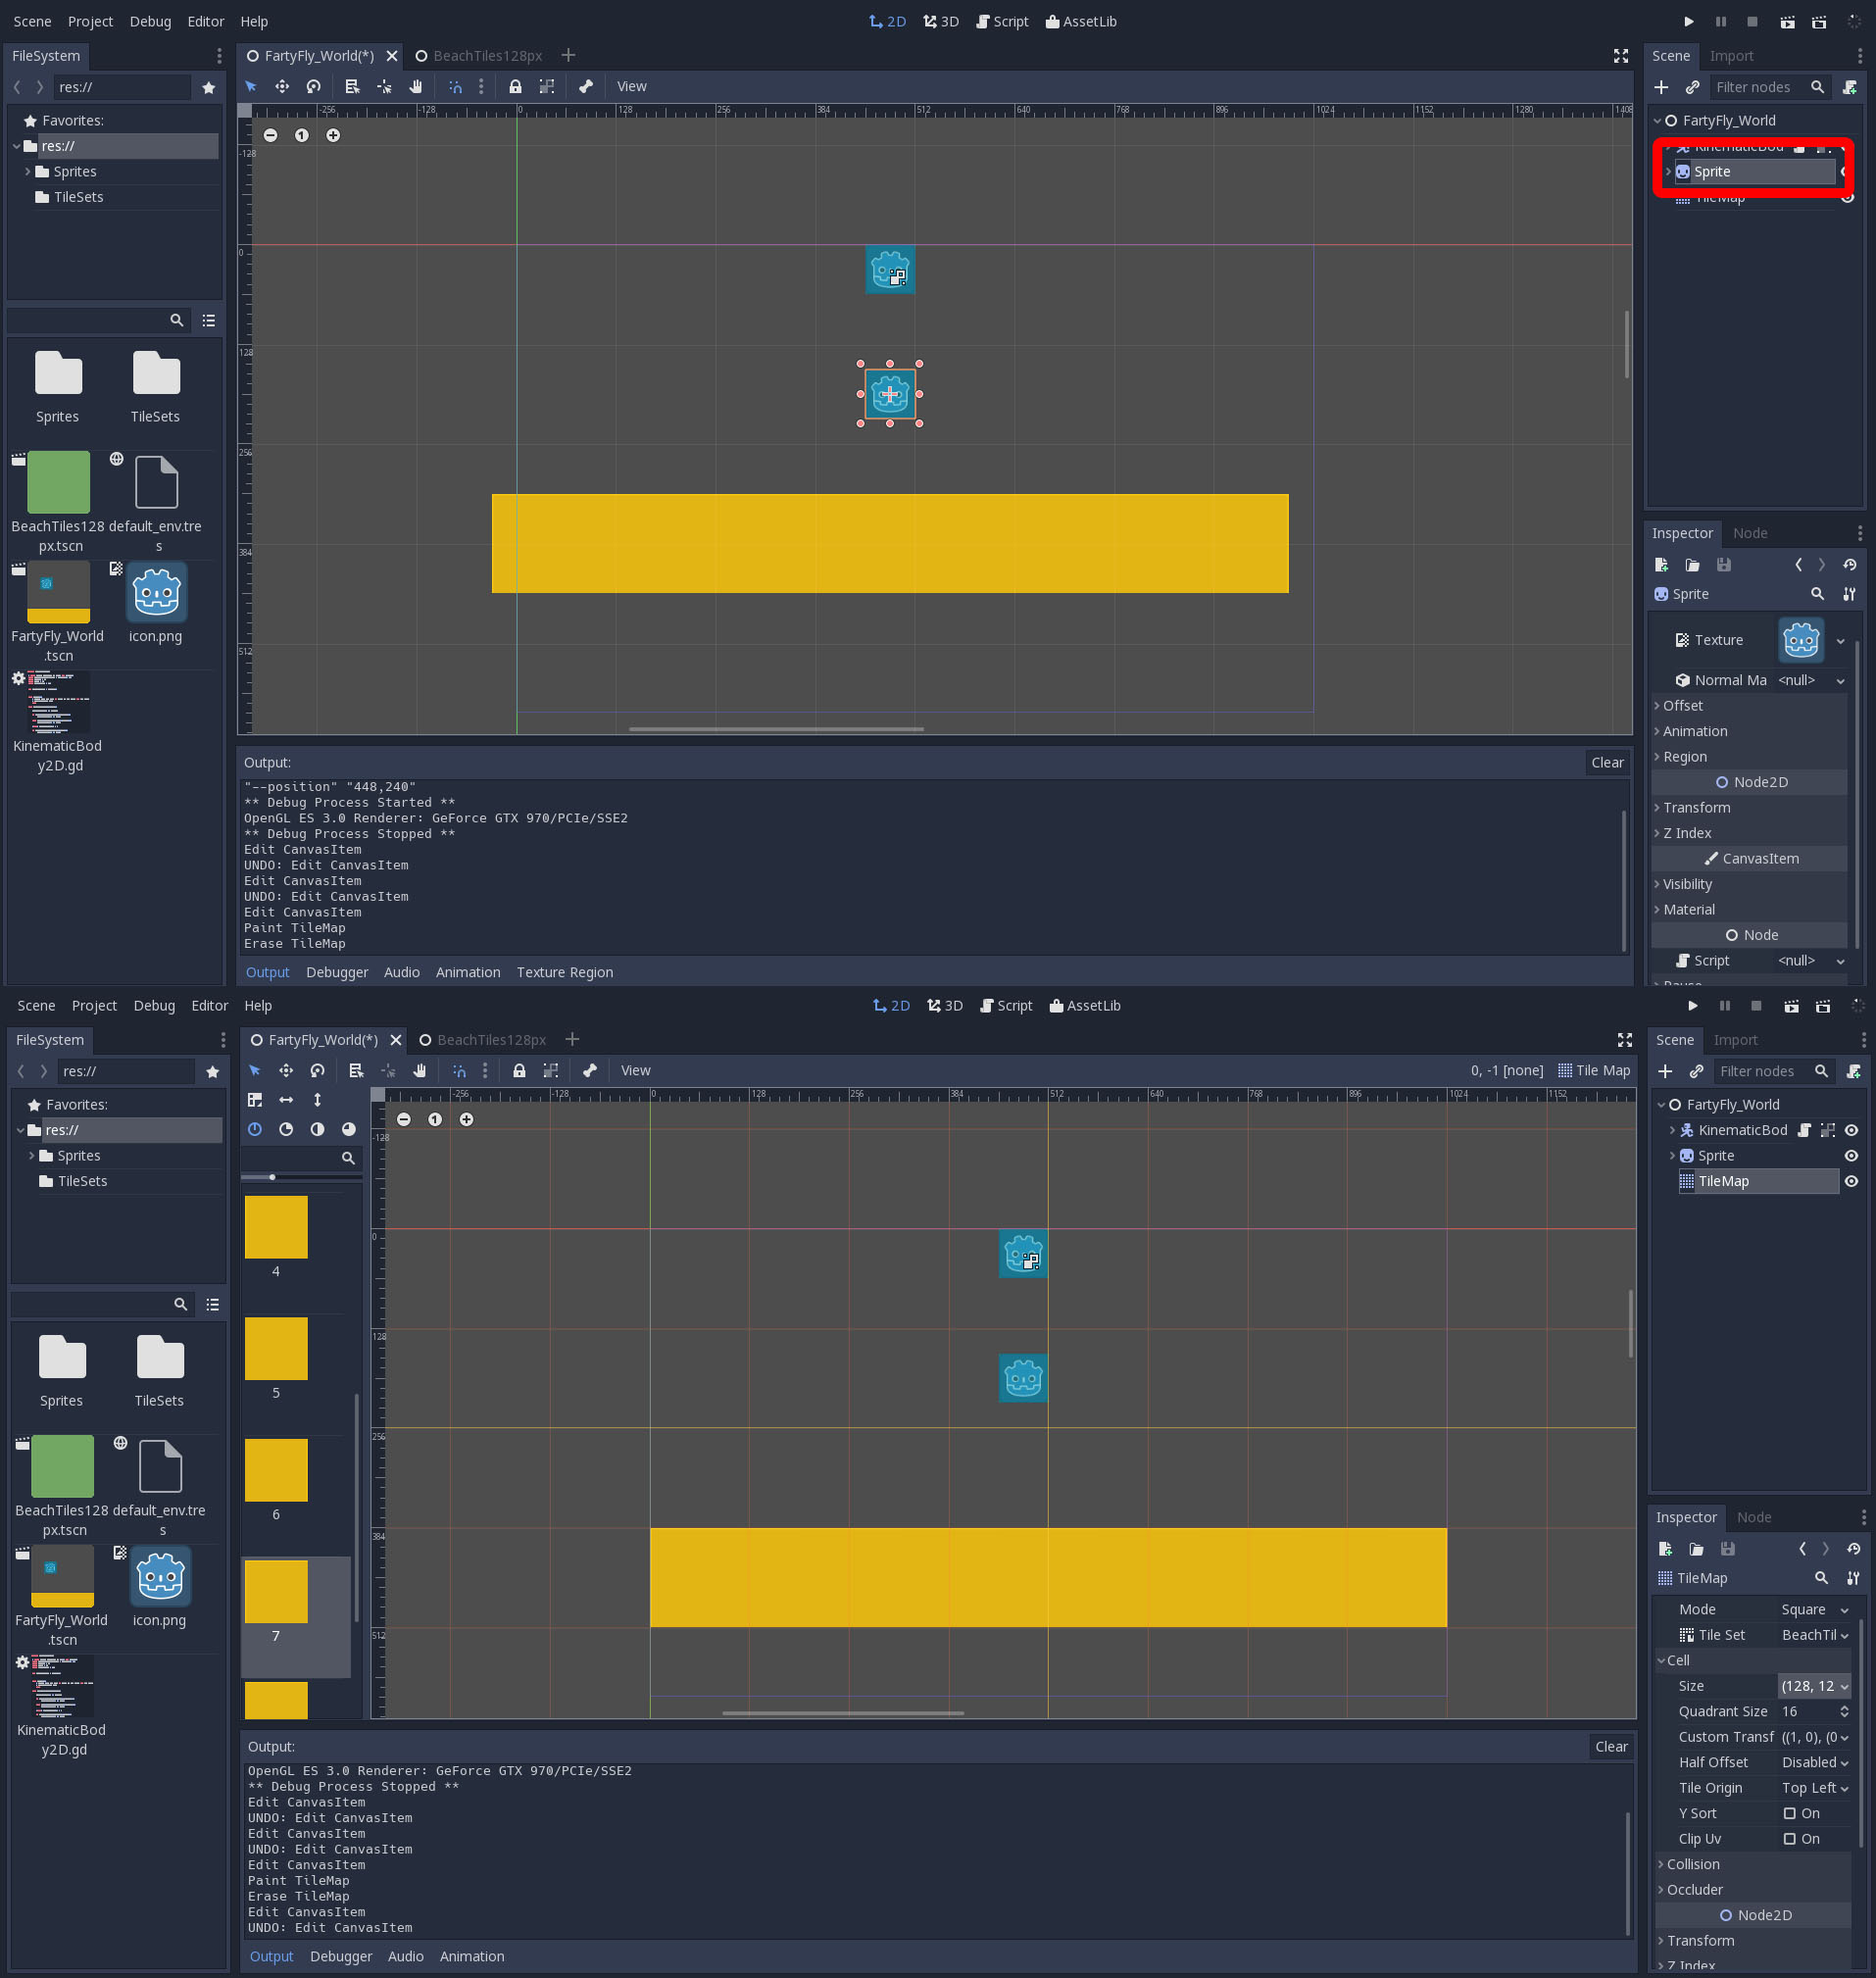
Task: Adjust the tile palette zoom slider
Action: tap(272, 1177)
